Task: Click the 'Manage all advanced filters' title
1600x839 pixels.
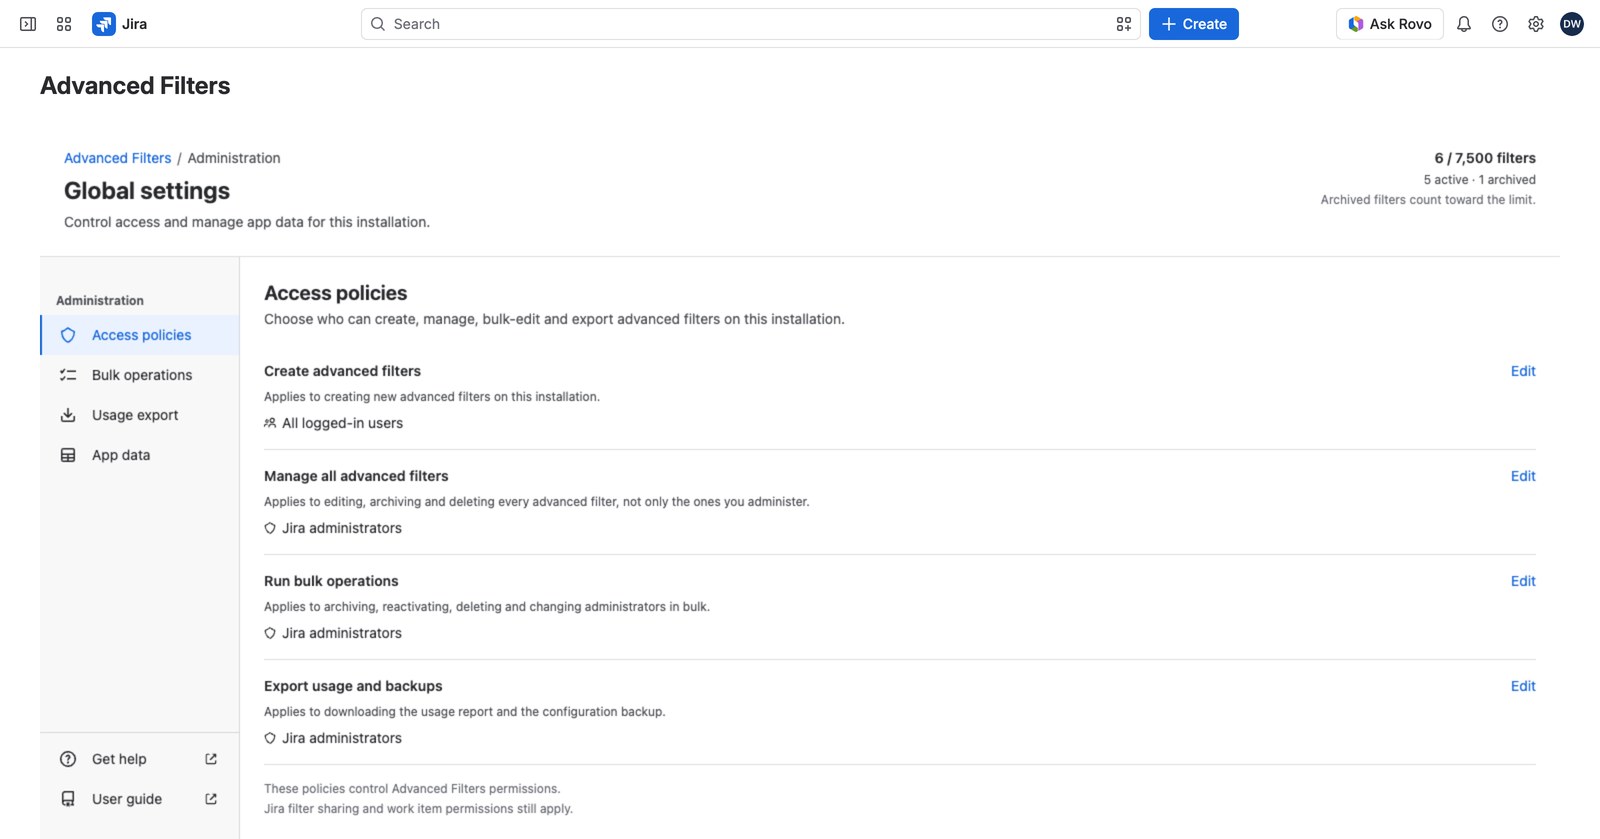Action: (356, 476)
